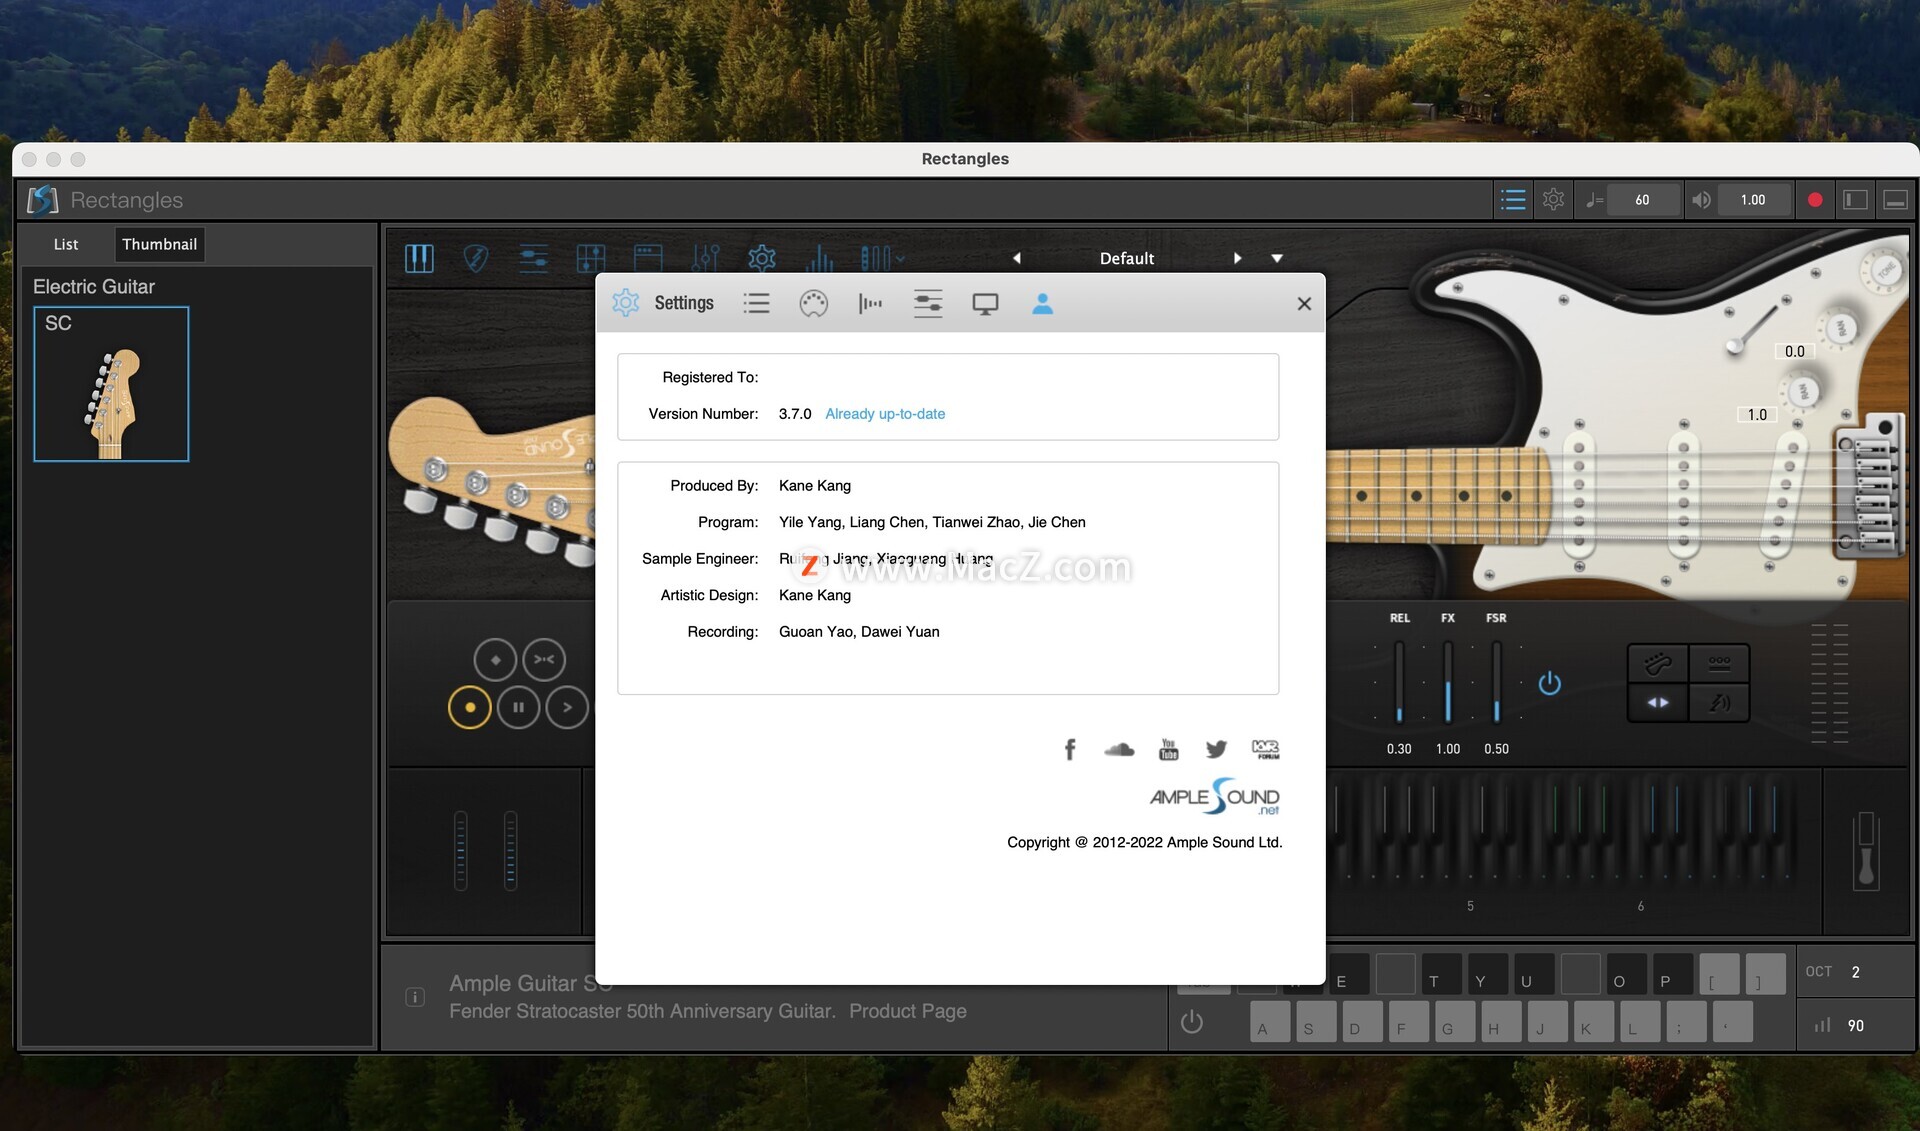
Task: Click the yellow record circle button
Action: pyautogui.click(x=470, y=707)
